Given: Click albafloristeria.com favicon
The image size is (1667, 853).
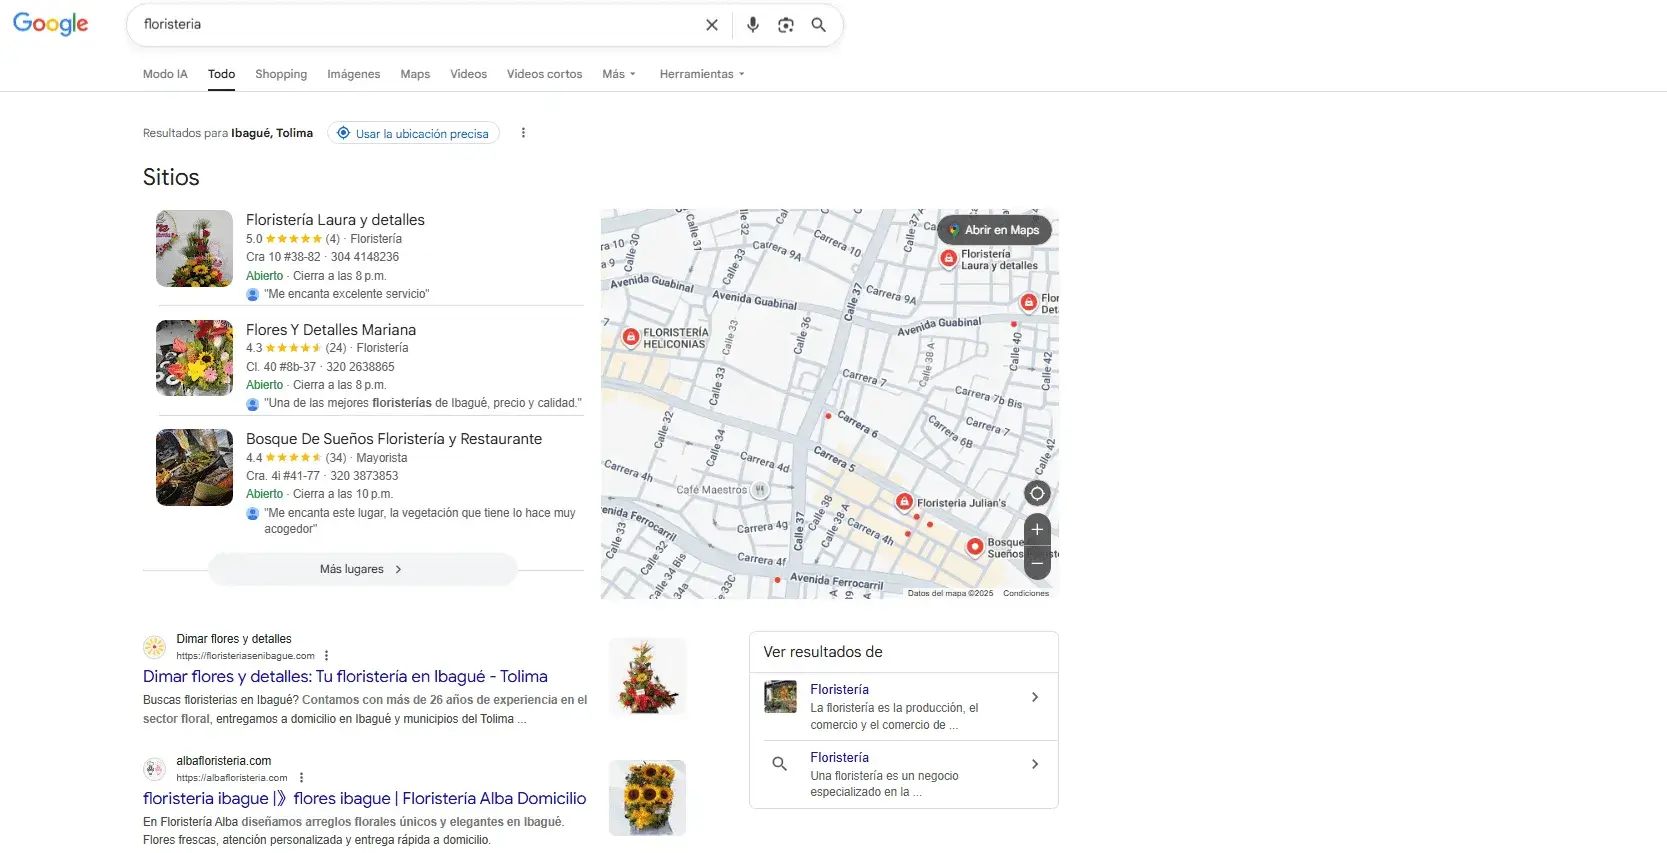Looking at the screenshot, I should [x=154, y=769].
